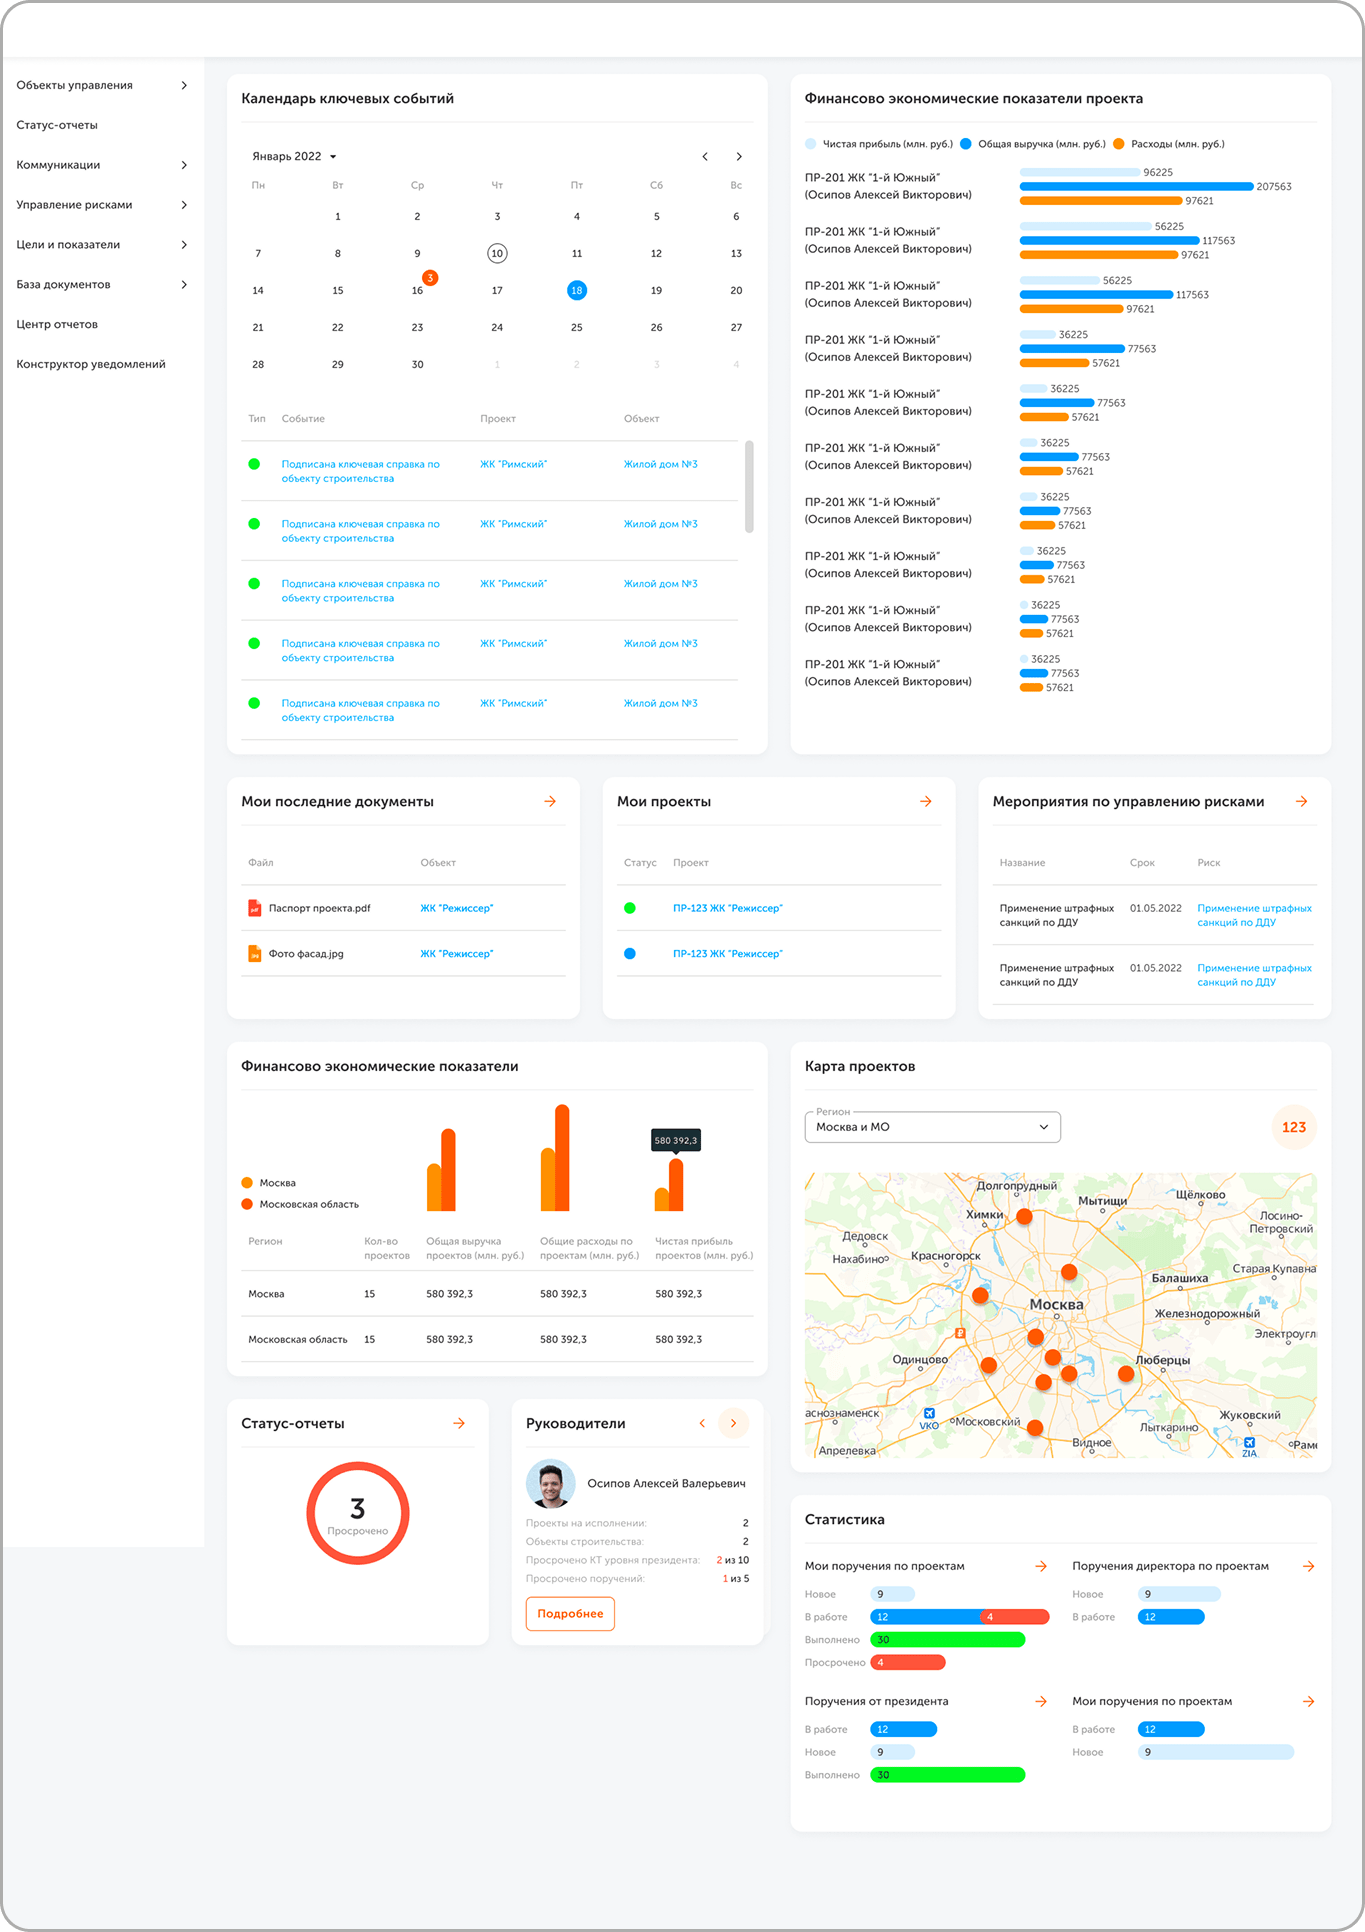Expand Цели и показатели sidebar menu
The height and width of the screenshot is (1932, 1365).
tap(184, 246)
